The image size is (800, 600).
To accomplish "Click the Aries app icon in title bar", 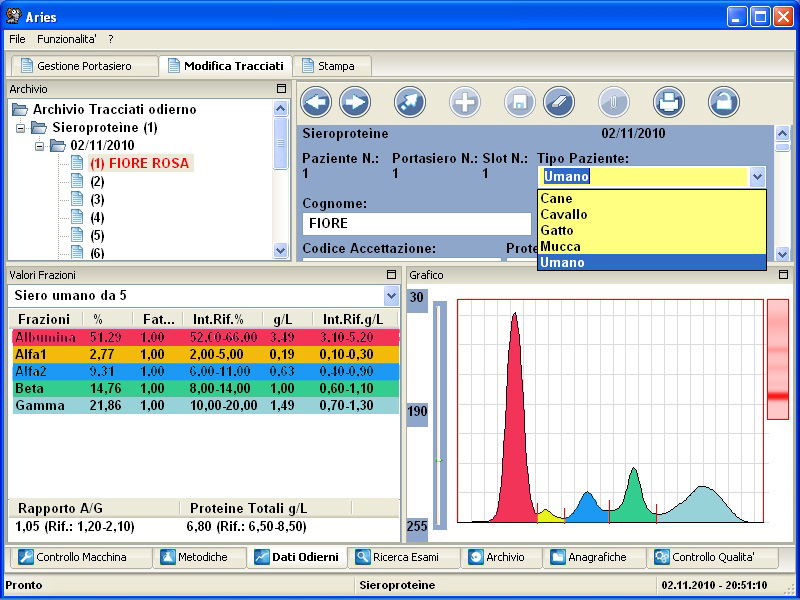I will coord(14,16).
